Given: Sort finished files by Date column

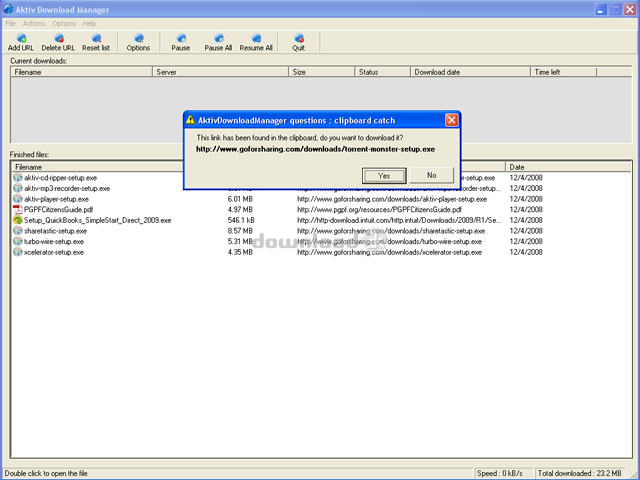Looking at the screenshot, I should [x=568, y=167].
